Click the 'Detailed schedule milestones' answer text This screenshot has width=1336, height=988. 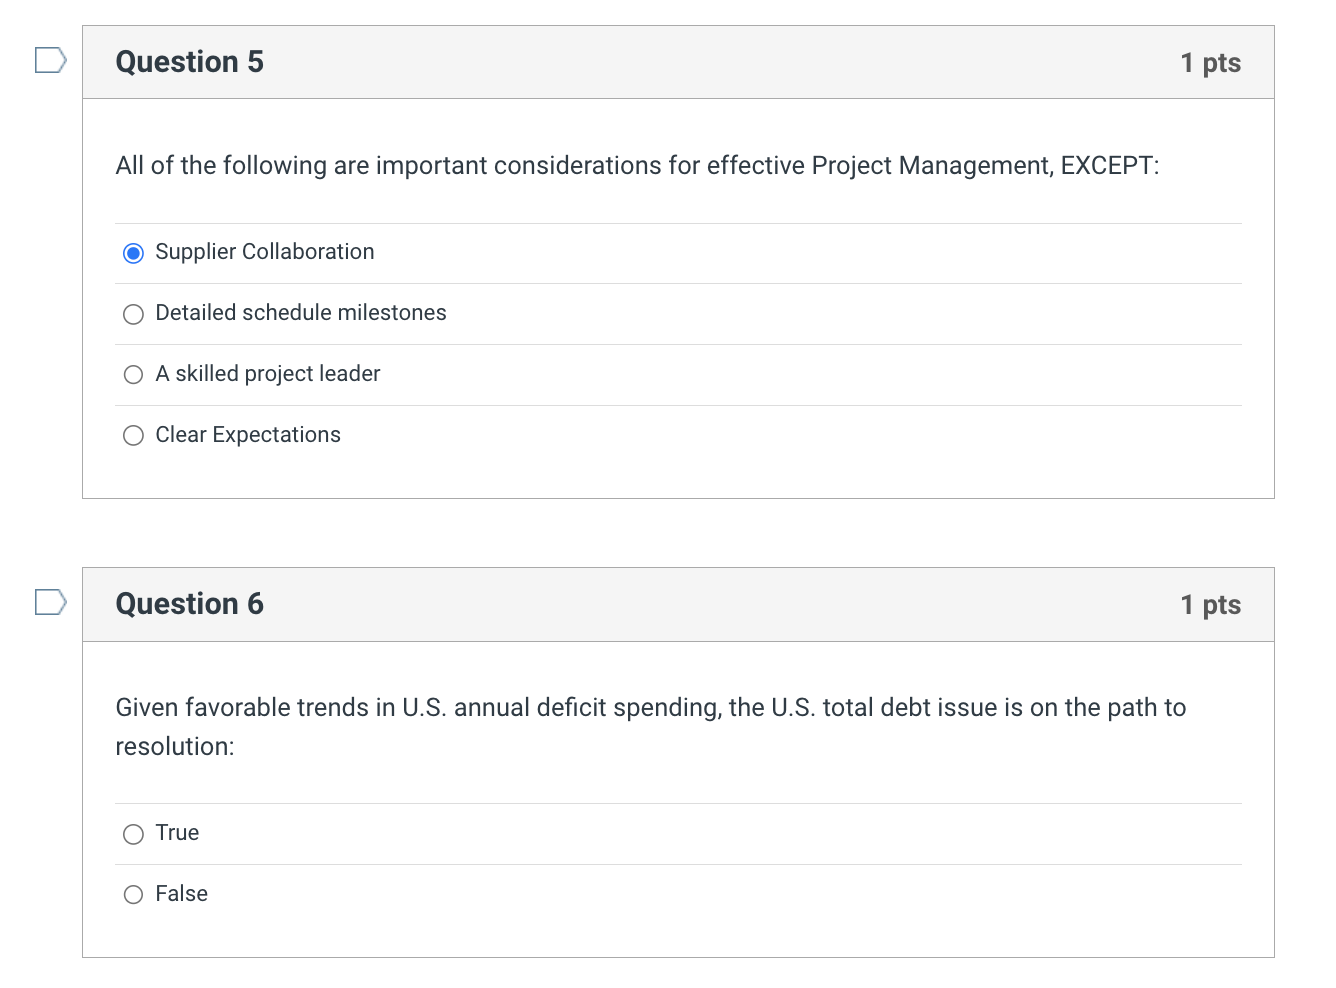(x=301, y=313)
